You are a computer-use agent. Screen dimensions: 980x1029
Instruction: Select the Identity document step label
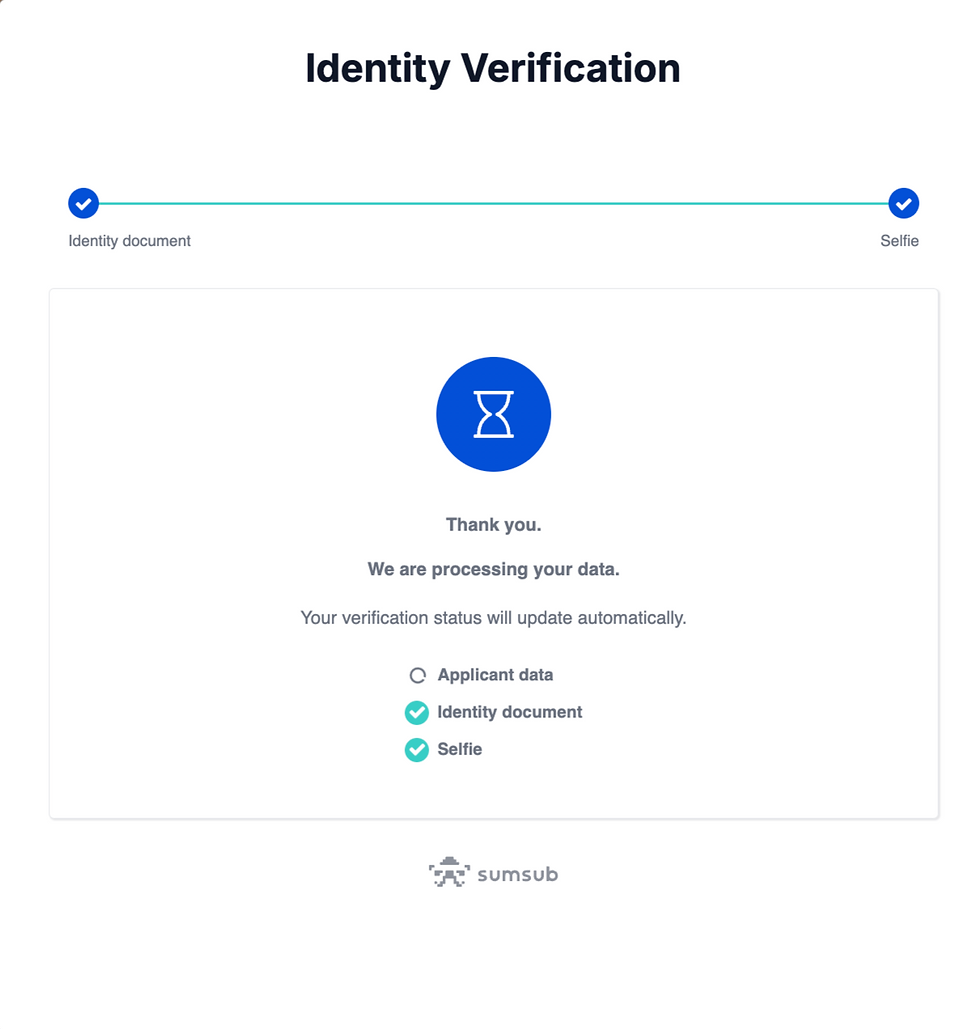pos(129,241)
